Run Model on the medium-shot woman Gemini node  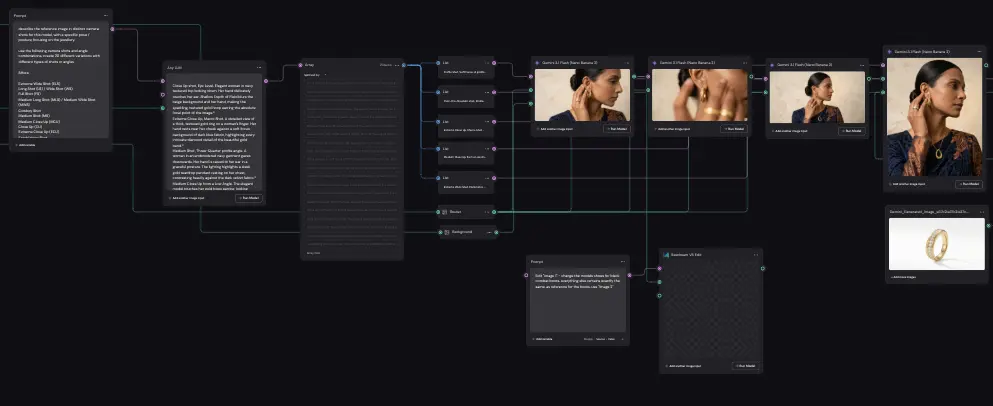point(851,131)
